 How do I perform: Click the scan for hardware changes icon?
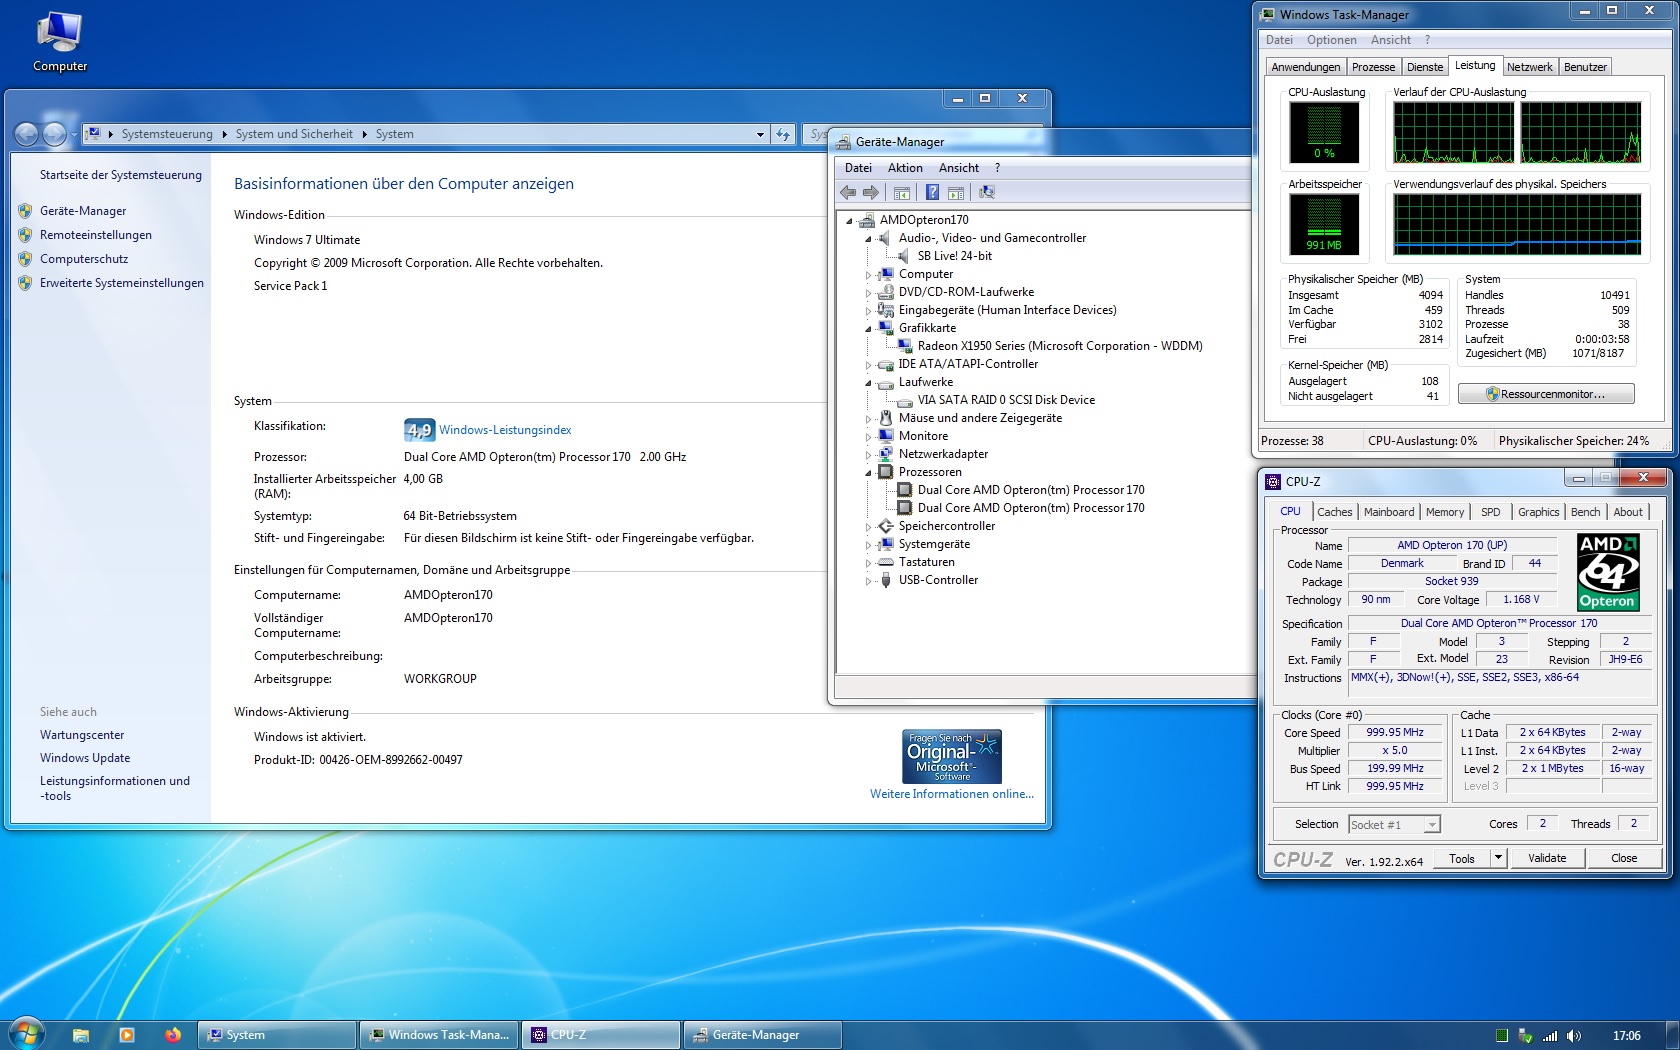[987, 193]
